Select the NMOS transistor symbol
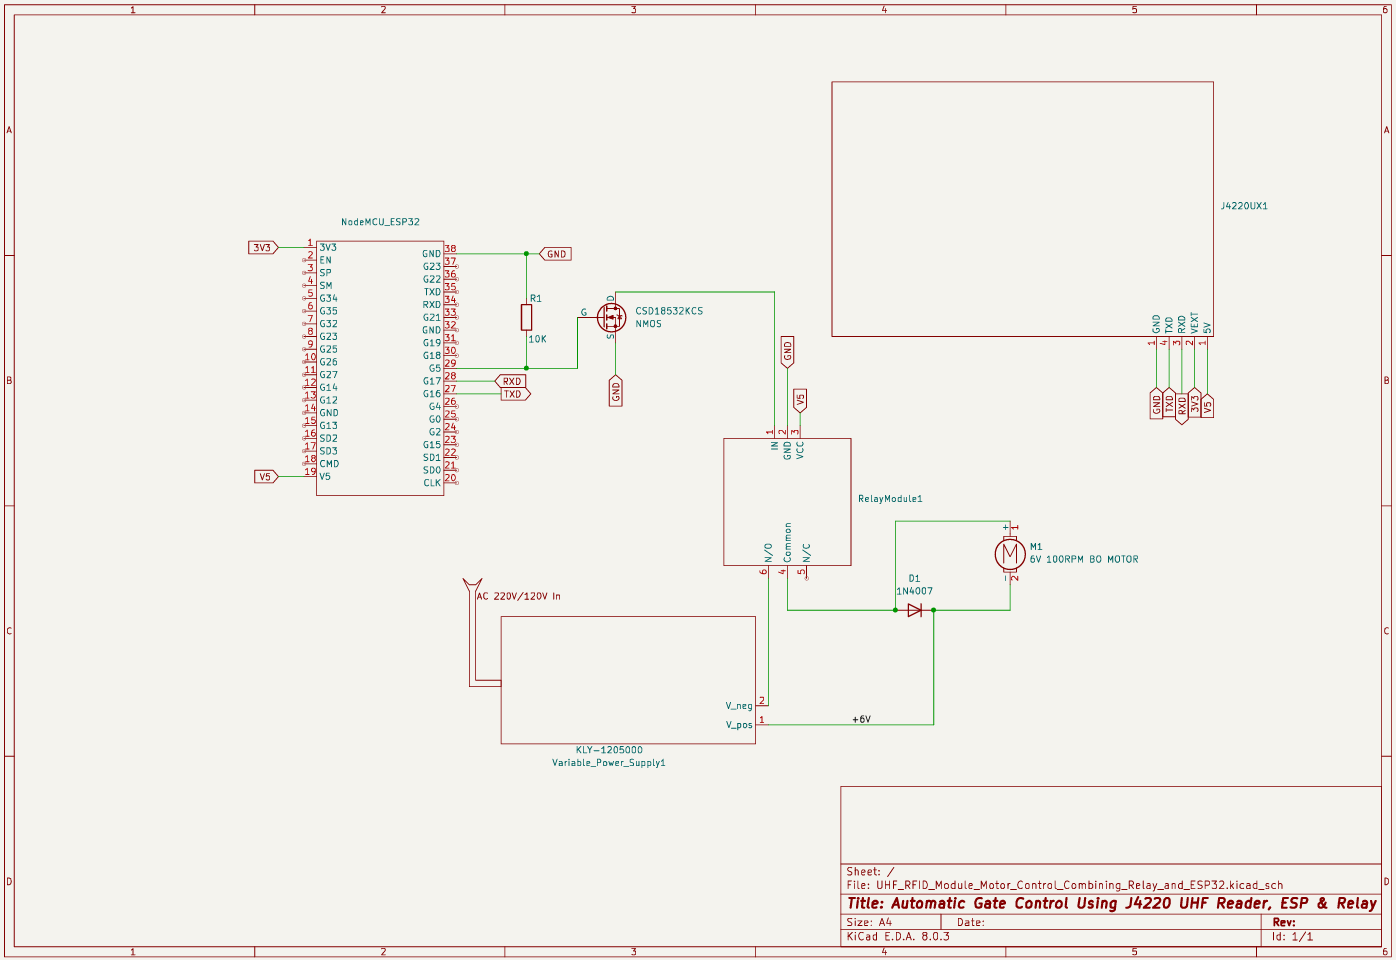1396x960 pixels. pos(611,318)
